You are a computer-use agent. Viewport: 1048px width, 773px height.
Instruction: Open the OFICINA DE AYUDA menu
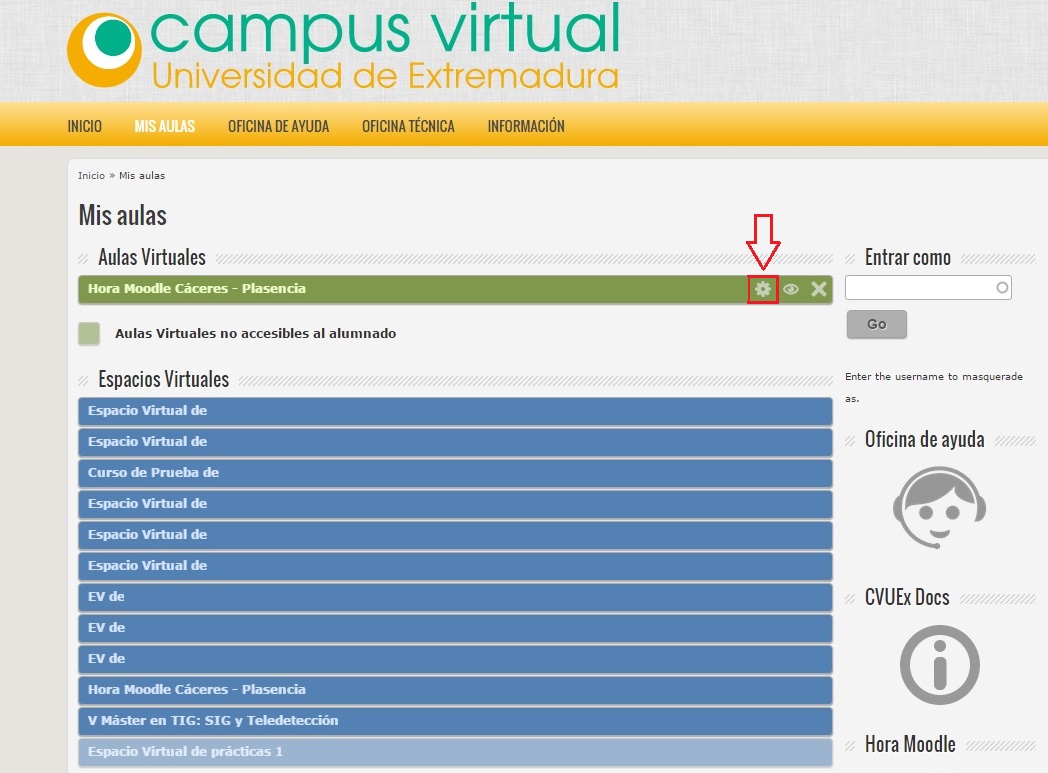[x=278, y=126]
